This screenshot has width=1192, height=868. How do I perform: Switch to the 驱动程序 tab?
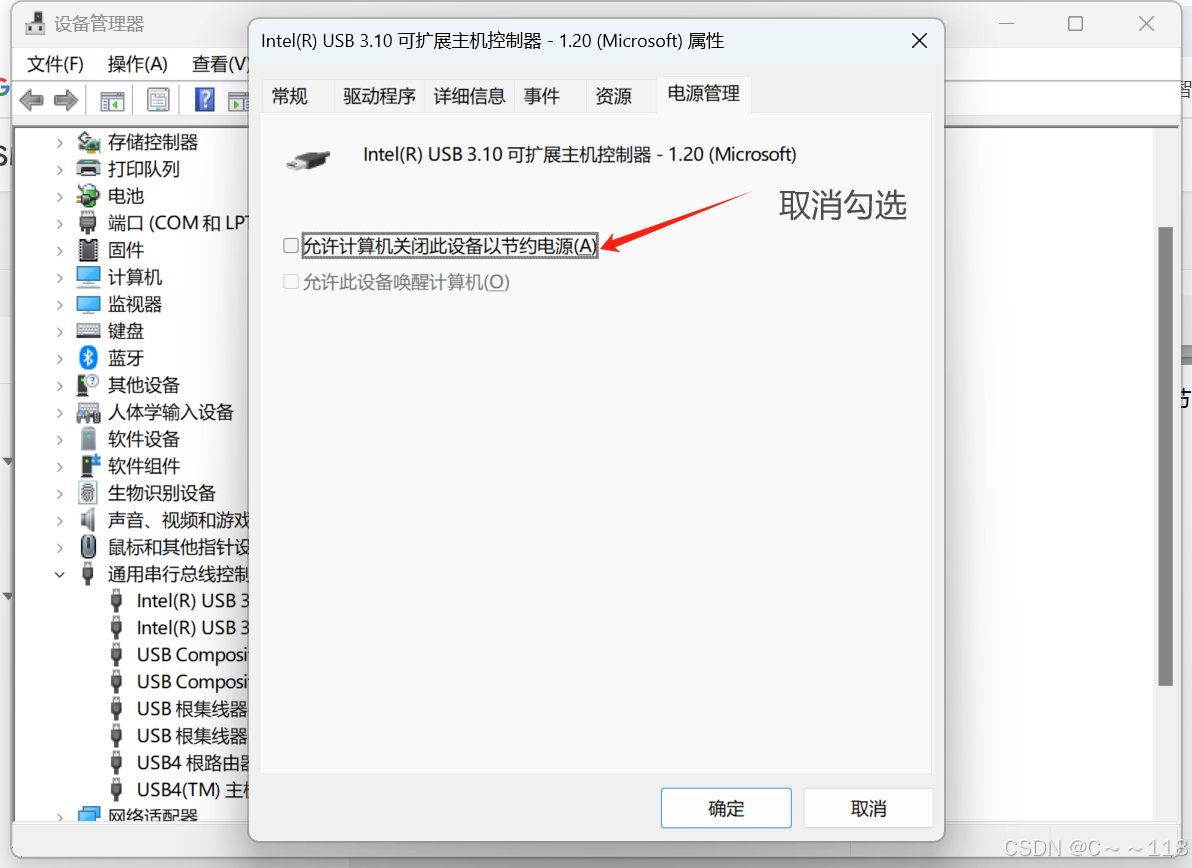pyautogui.click(x=379, y=97)
